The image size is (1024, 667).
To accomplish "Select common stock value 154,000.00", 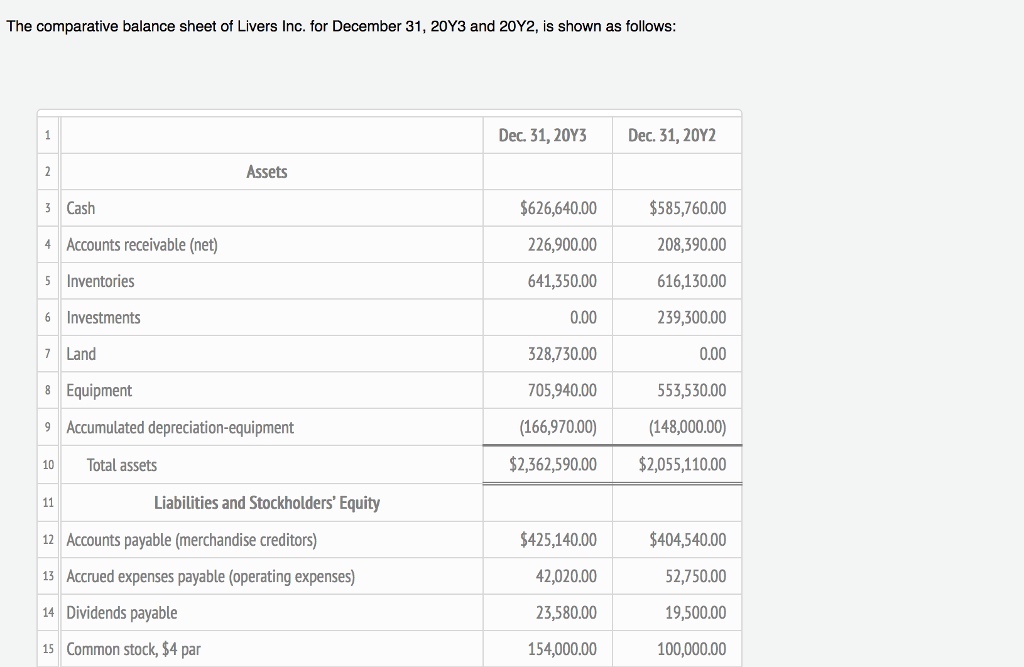I will 562,649.
